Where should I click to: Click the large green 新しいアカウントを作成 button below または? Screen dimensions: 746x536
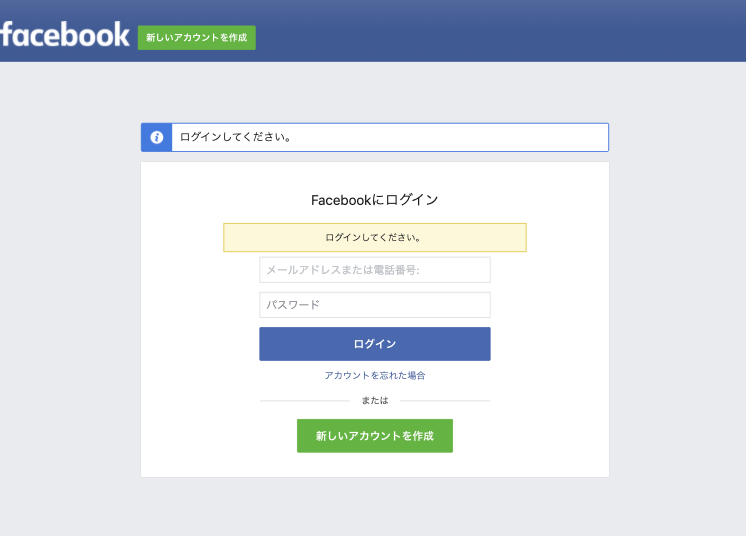pyautogui.click(x=375, y=436)
